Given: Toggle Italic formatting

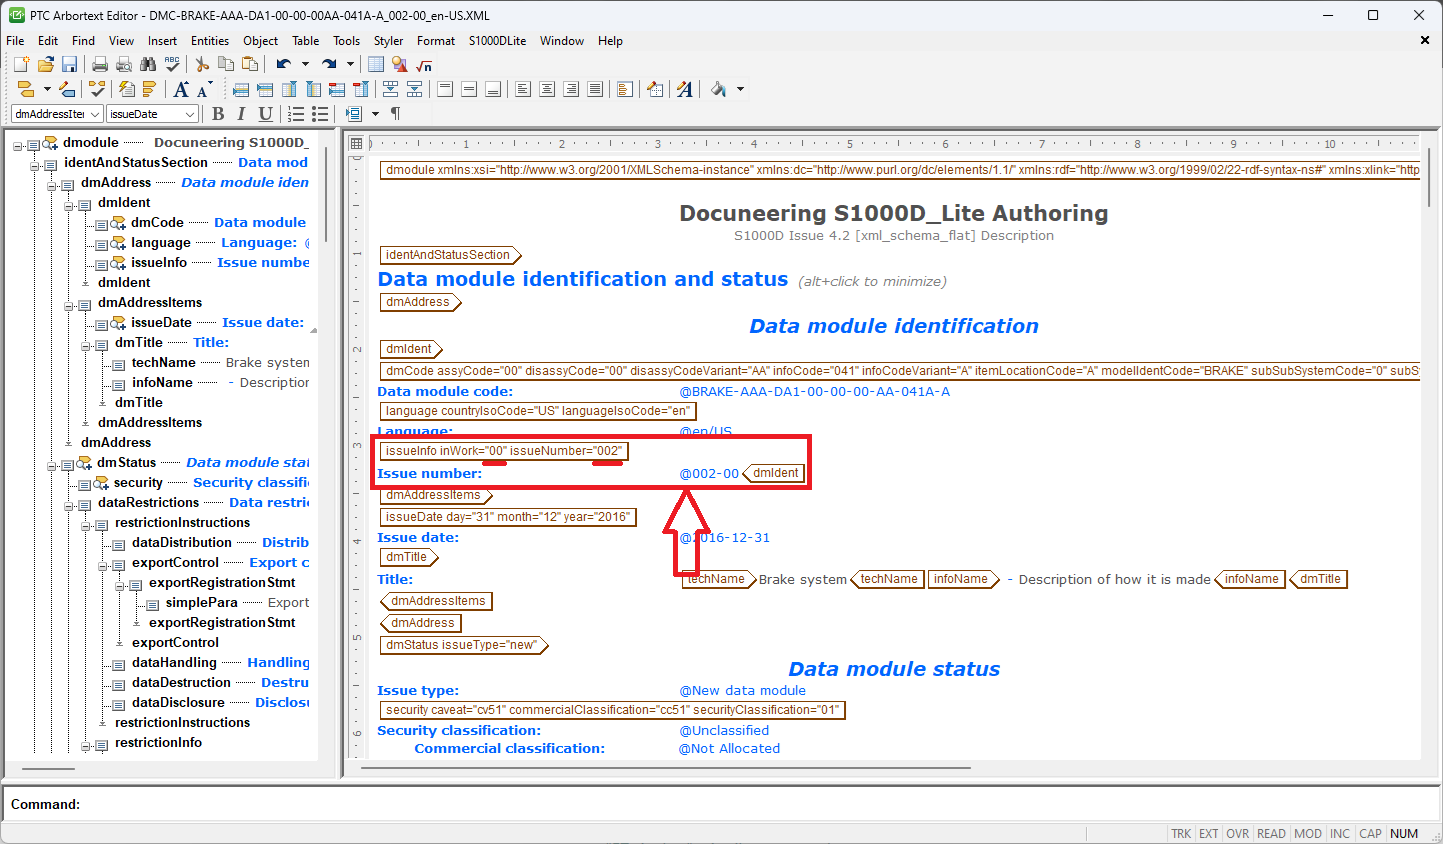Looking at the screenshot, I should pyautogui.click(x=241, y=114).
